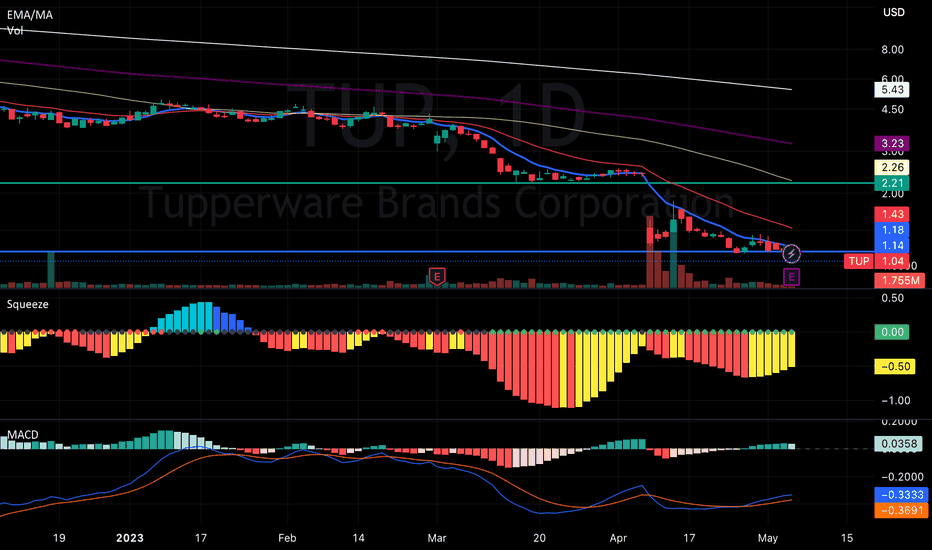Click the 2.26 cream price label
Image resolution: width=932 pixels, height=550 pixels.
[x=892, y=168]
